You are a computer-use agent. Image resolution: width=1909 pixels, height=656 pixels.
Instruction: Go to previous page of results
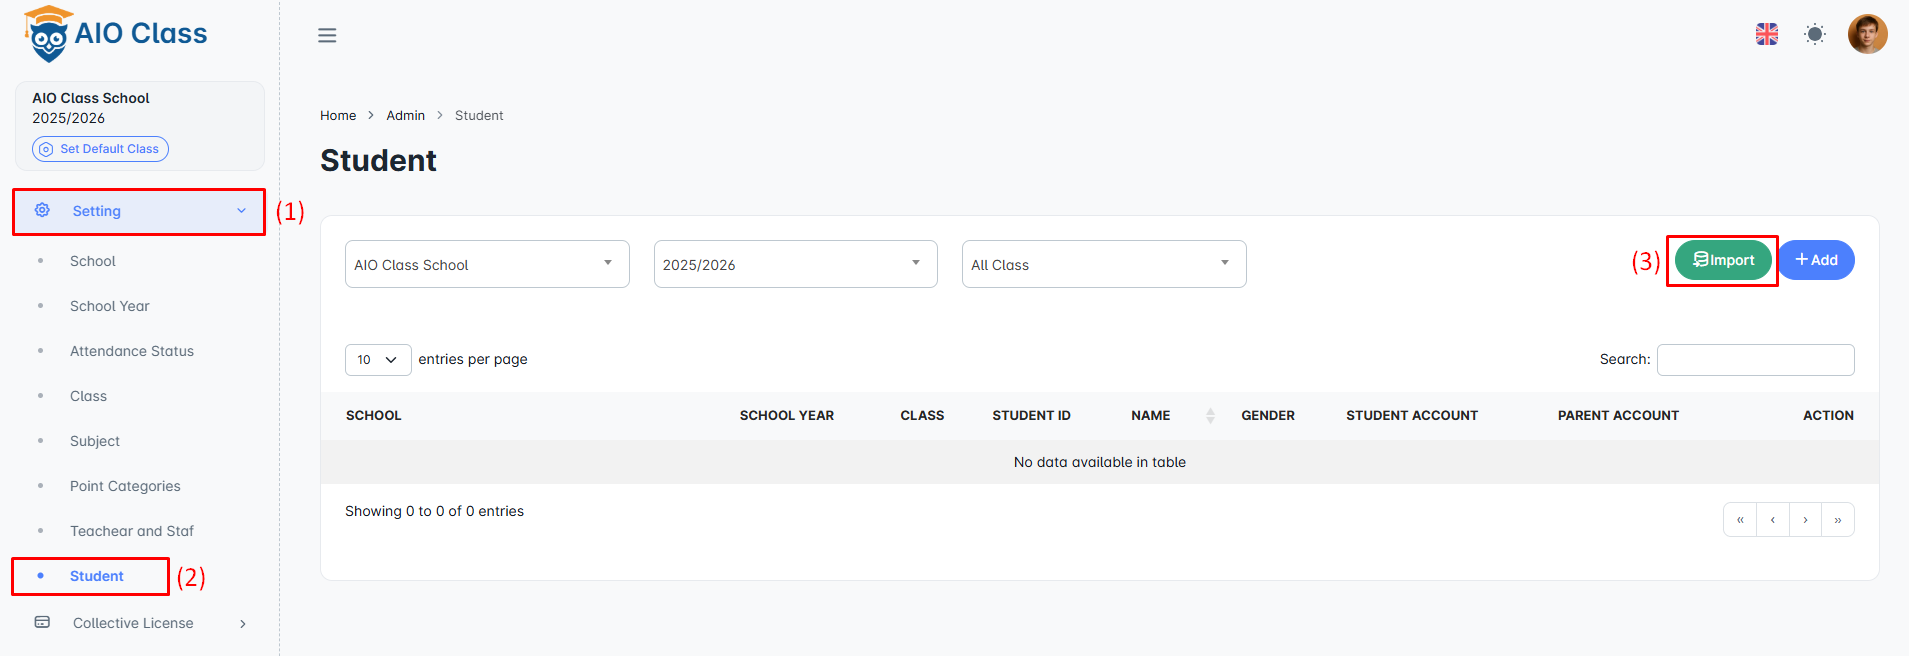1773,520
